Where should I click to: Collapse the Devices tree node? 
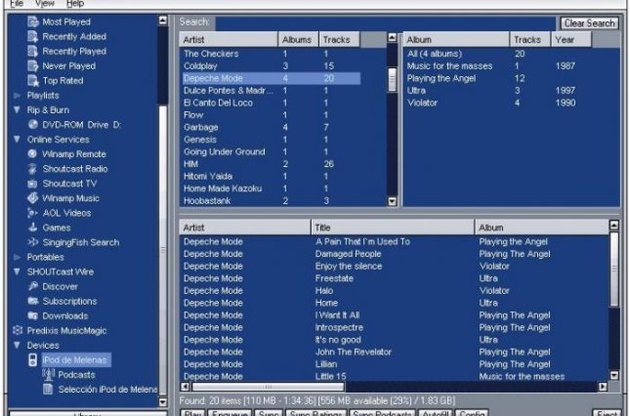point(17,345)
